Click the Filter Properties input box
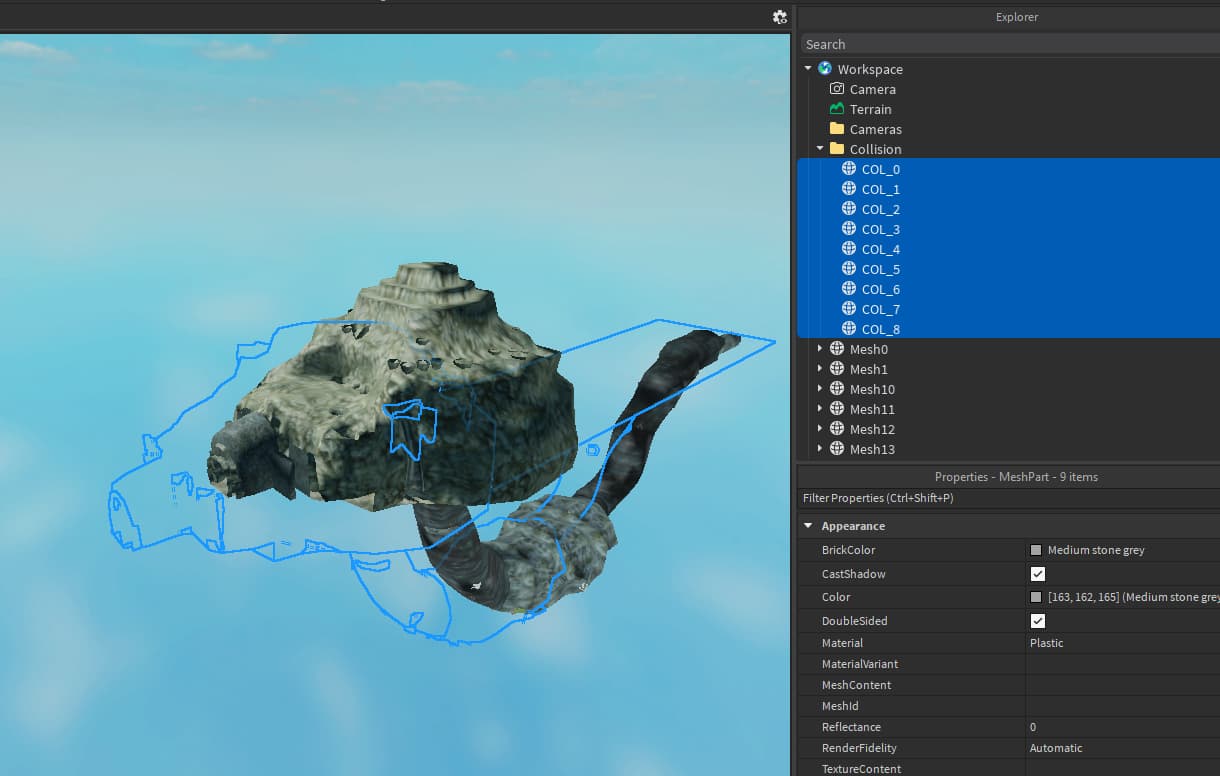 click(1008, 498)
